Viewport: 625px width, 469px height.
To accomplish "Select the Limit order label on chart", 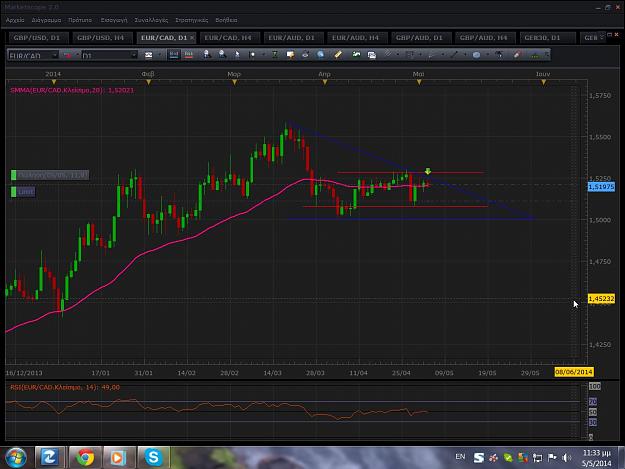I will coord(23,192).
